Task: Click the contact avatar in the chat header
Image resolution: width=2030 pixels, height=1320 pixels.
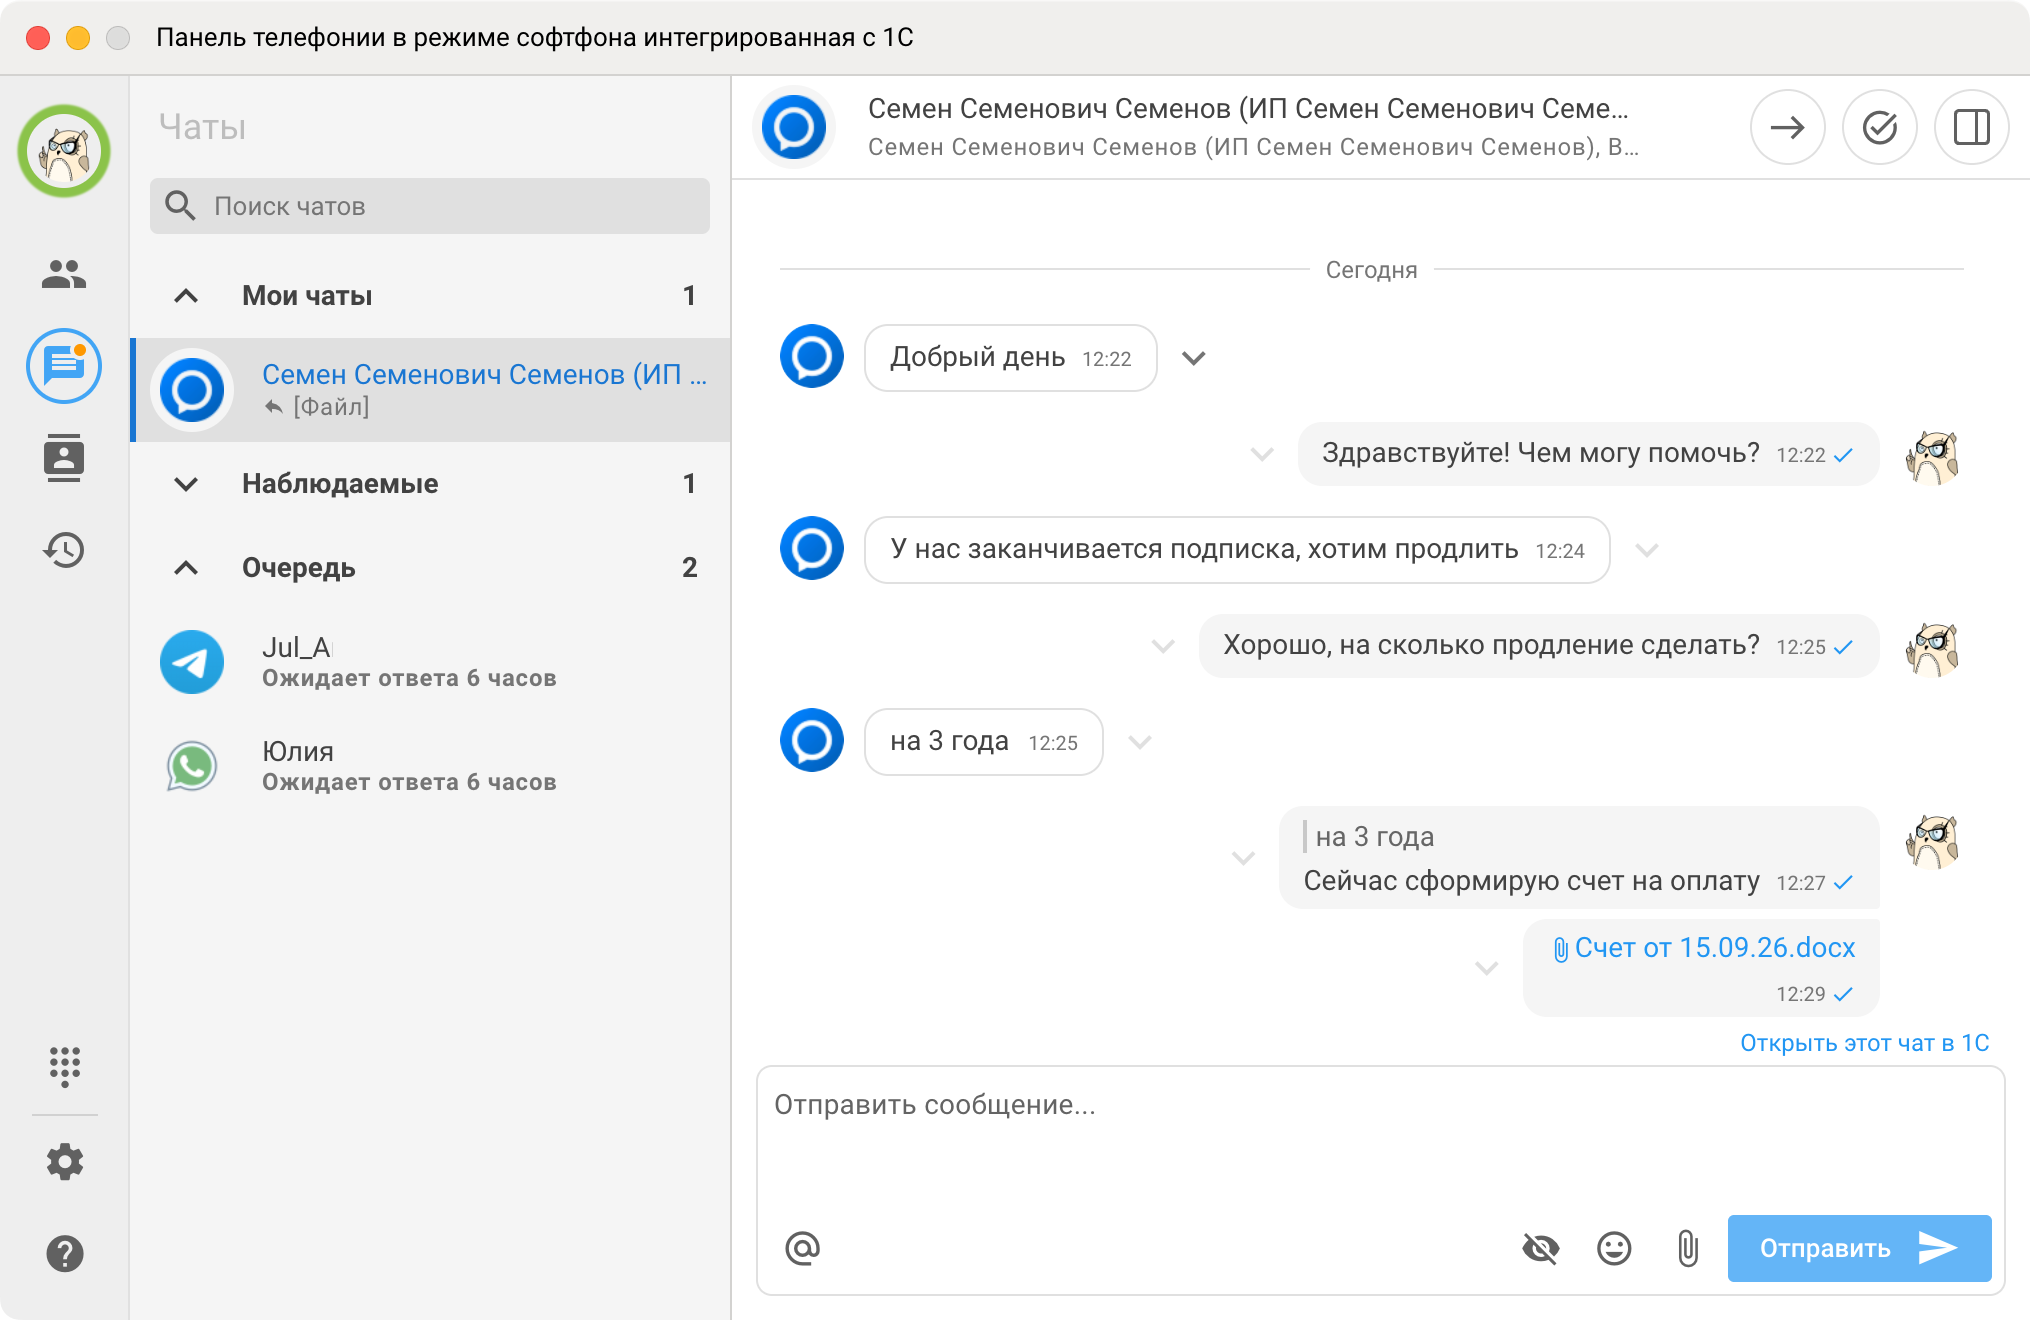Action: pyautogui.click(x=794, y=128)
